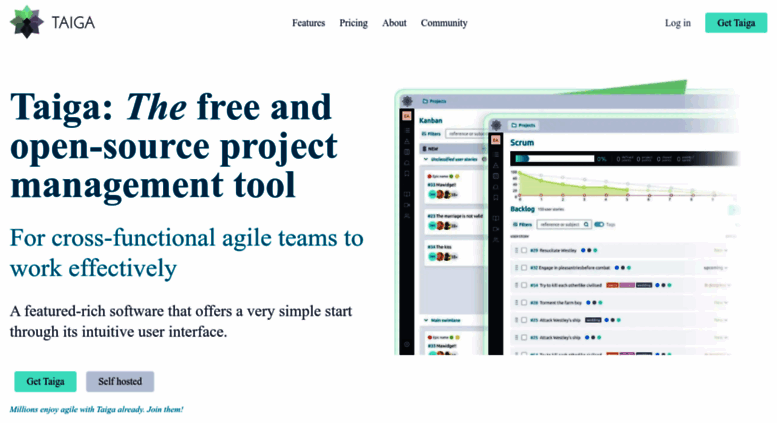Viewport: 777px width, 423px height.
Task: Click the Kanban heading in the back window
Action: pyautogui.click(x=430, y=120)
